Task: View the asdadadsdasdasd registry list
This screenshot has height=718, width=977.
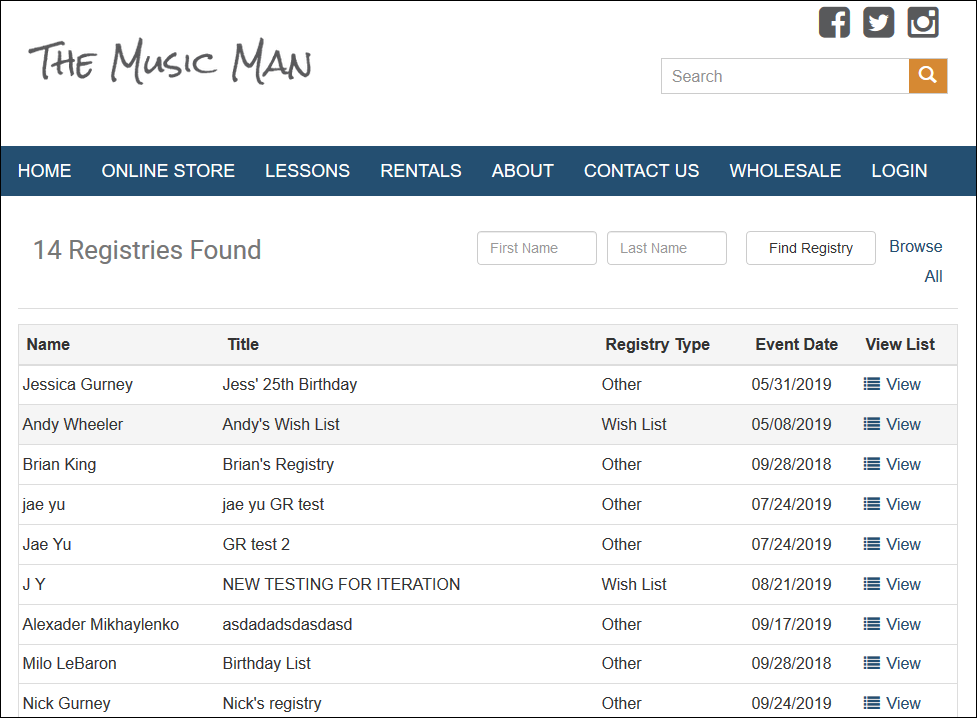Action: coord(903,624)
